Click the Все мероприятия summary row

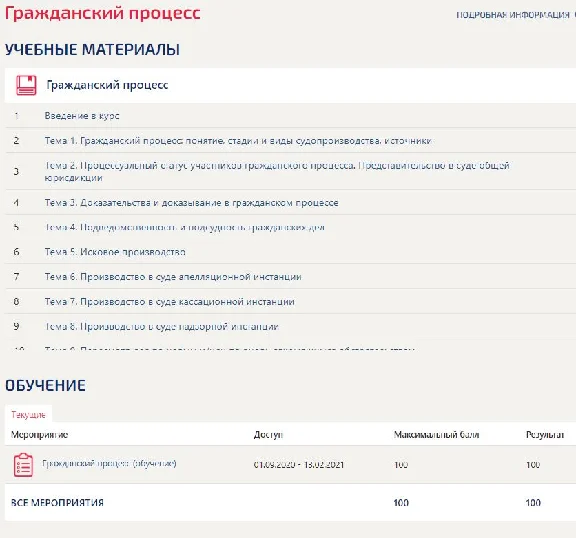tap(290, 502)
